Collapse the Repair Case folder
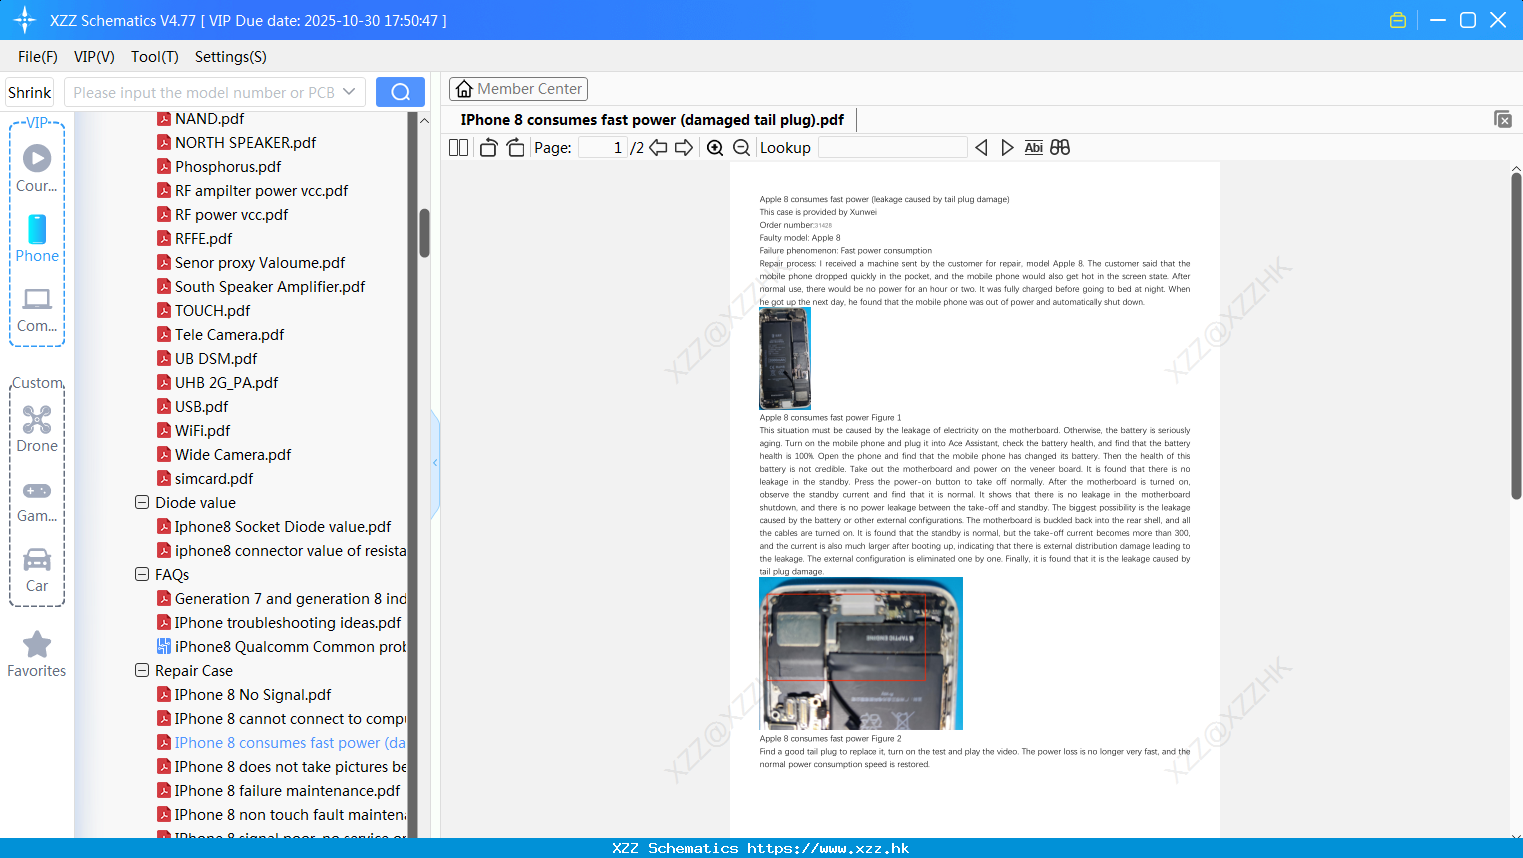1523x858 pixels. pos(142,670)
